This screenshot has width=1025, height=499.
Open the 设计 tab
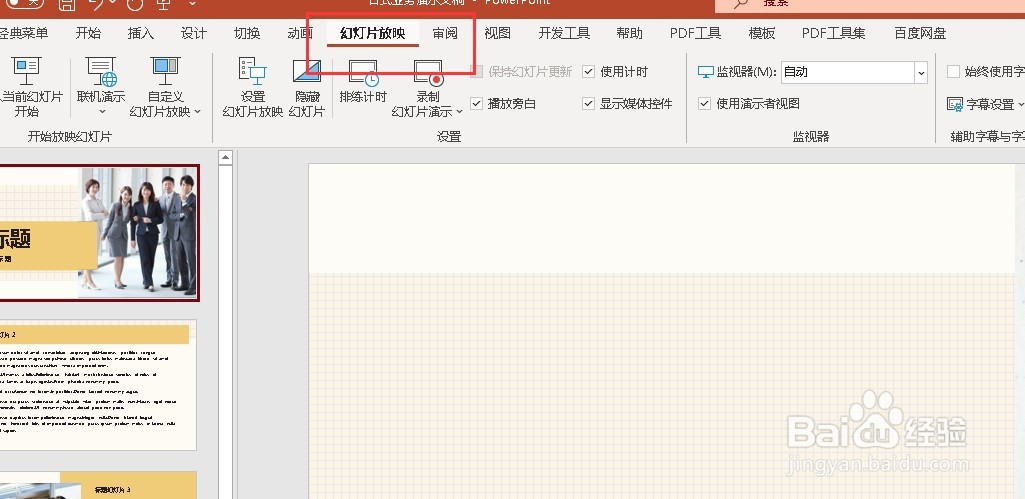point(194,33)
